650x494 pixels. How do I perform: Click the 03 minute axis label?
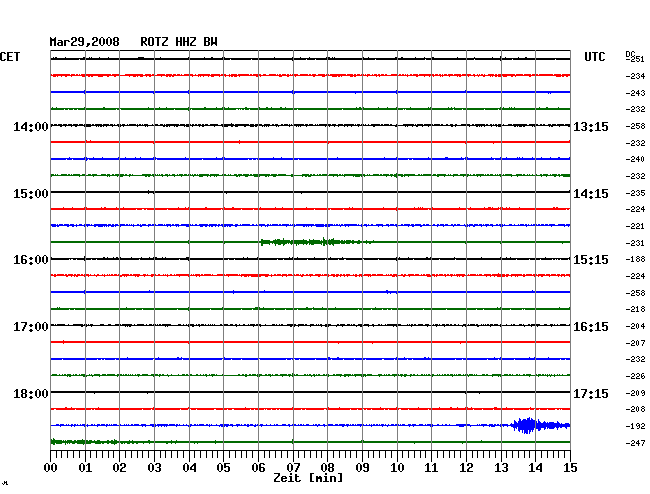tap(154, 468)
